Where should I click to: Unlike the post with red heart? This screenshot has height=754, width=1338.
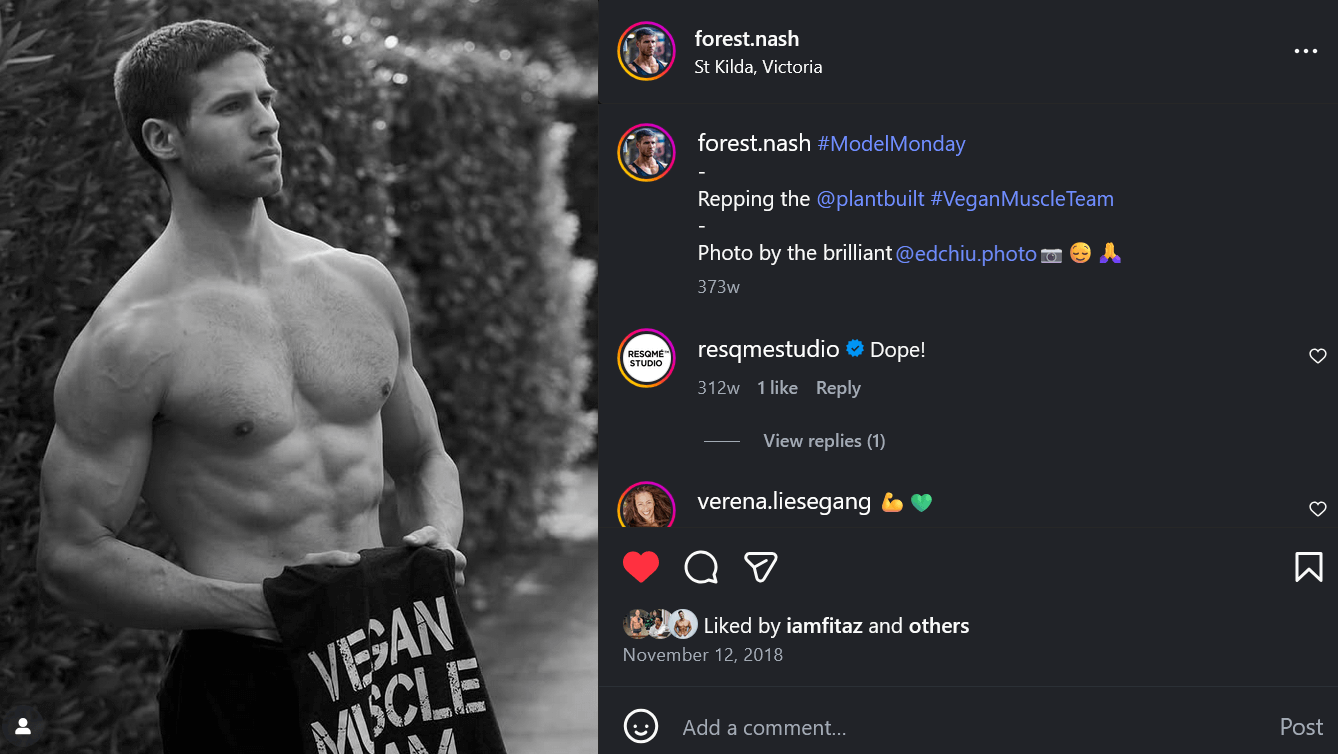pyautogui.click(x=641, y=567)
